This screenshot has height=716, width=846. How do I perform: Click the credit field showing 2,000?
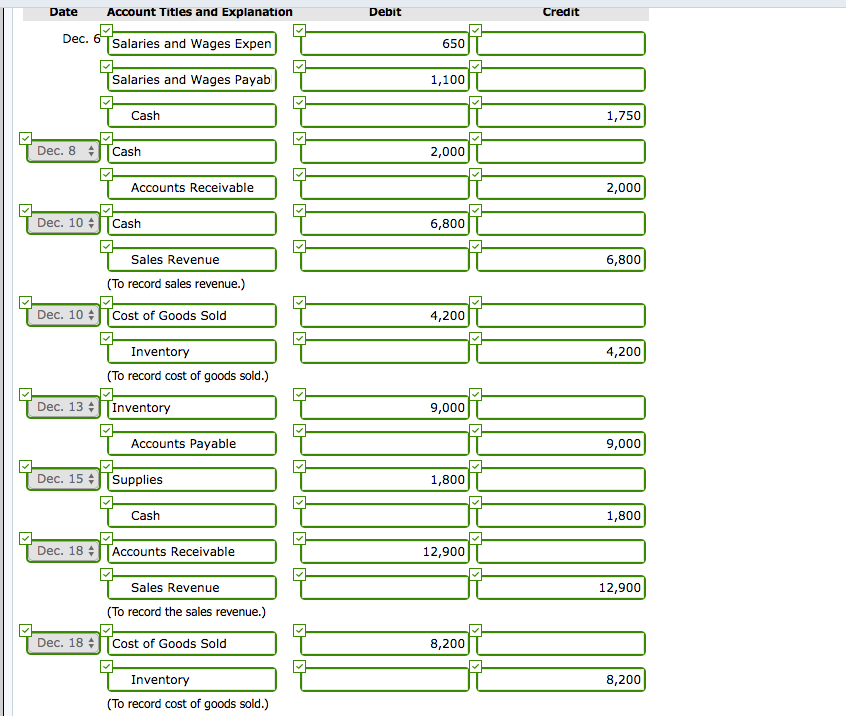(561, 188)
